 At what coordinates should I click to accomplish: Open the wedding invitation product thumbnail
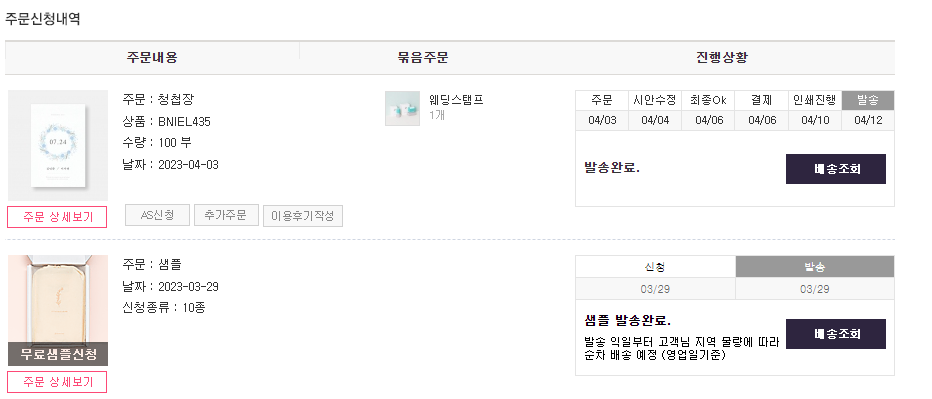click(x=58, y=145)
